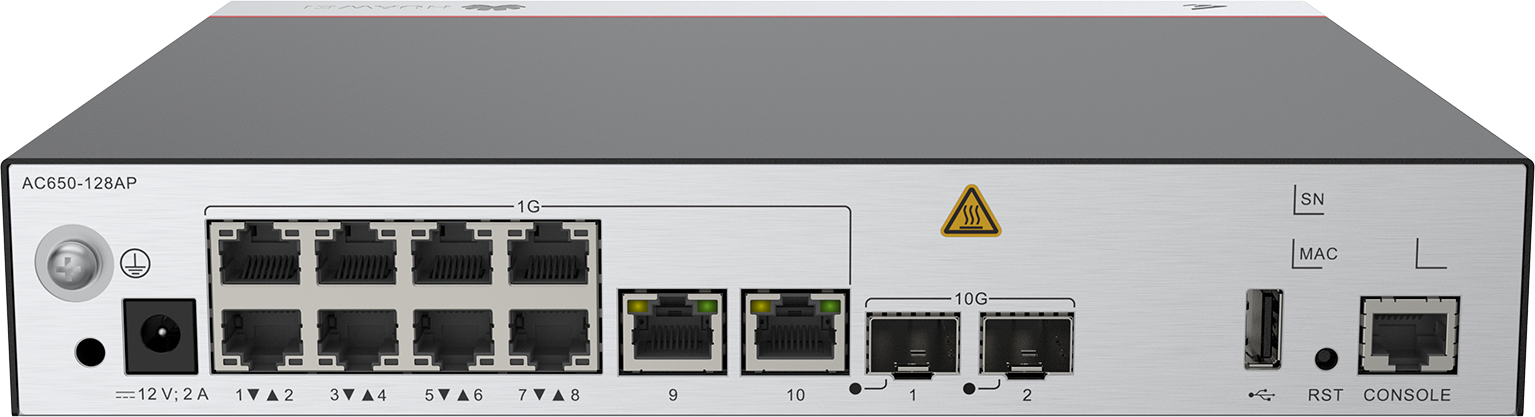Click the CONSOLE RJ45 port
Viewport: 1535px width, 417px height.
tap(1408, 335)
